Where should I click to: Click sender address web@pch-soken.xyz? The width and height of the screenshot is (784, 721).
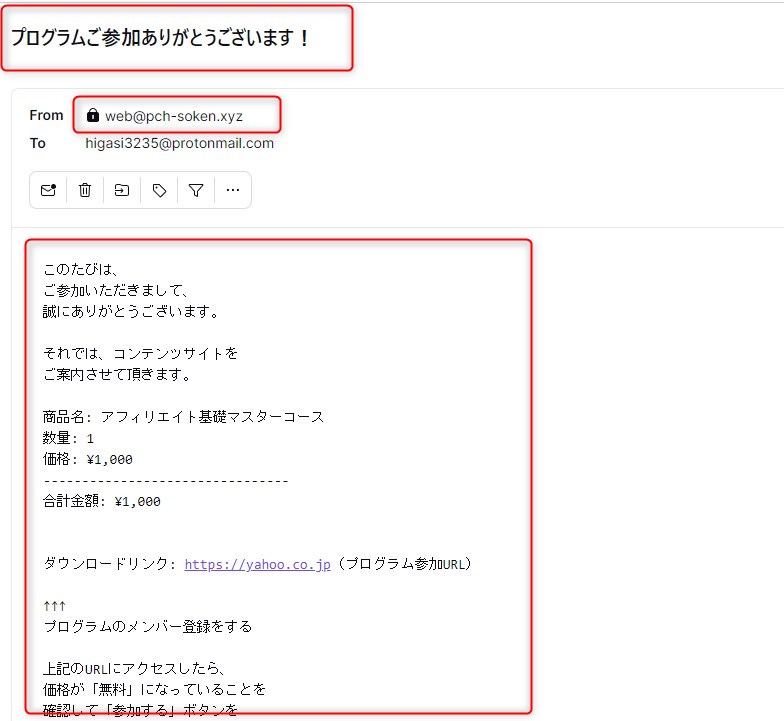[x=174, y=115]
